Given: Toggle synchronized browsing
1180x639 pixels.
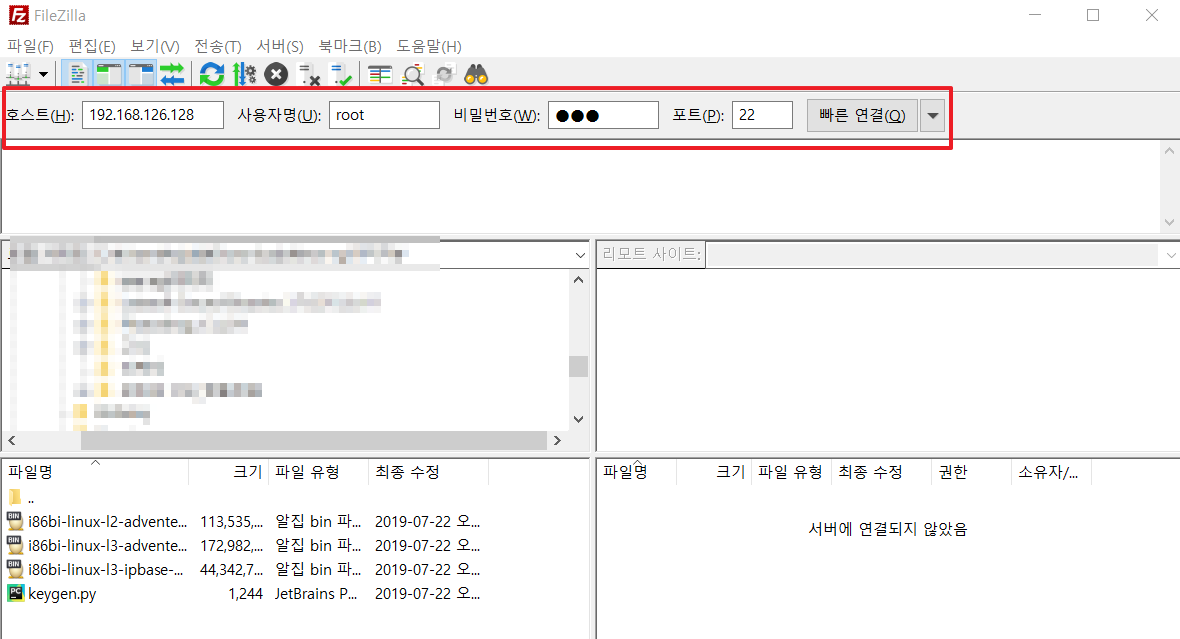Looking at the screenshot, I should [x=445, y=75].
